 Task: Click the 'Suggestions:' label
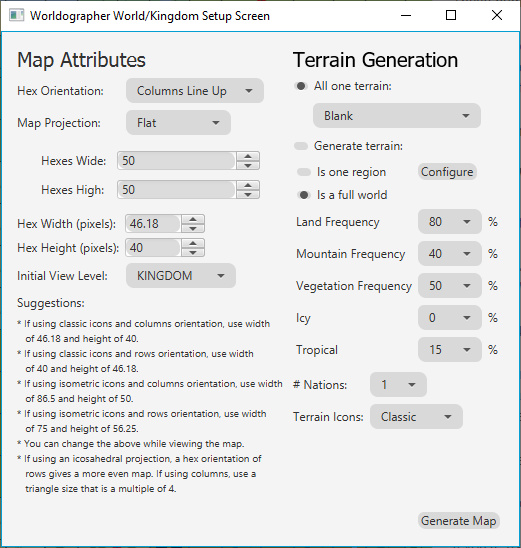(51, 303)
